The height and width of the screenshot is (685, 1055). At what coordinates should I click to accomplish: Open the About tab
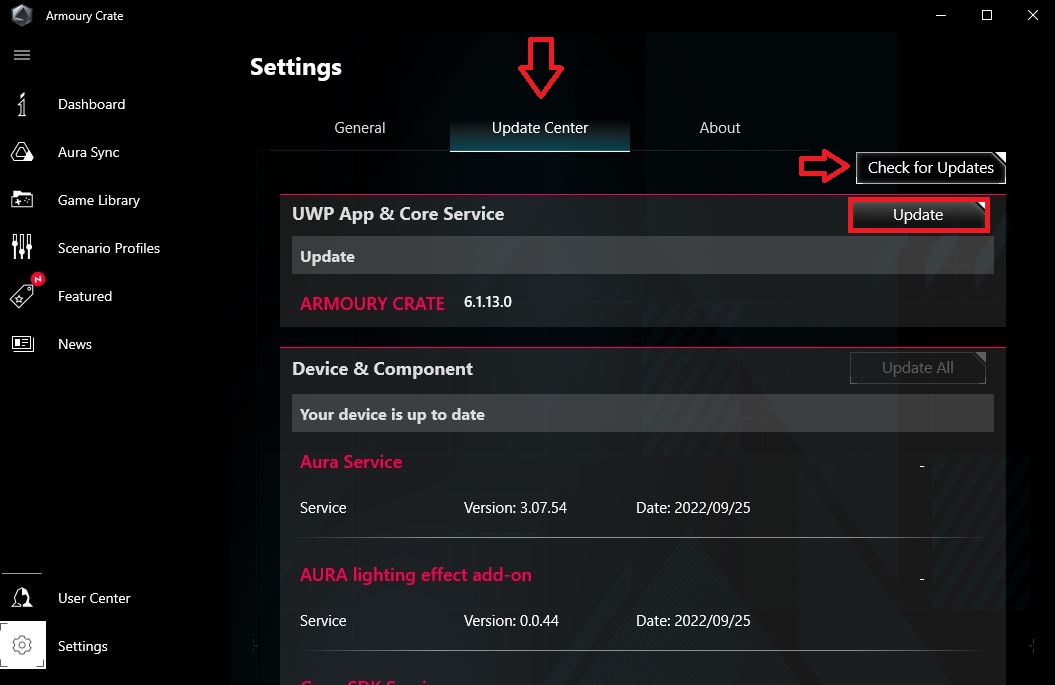pos(720,128)
